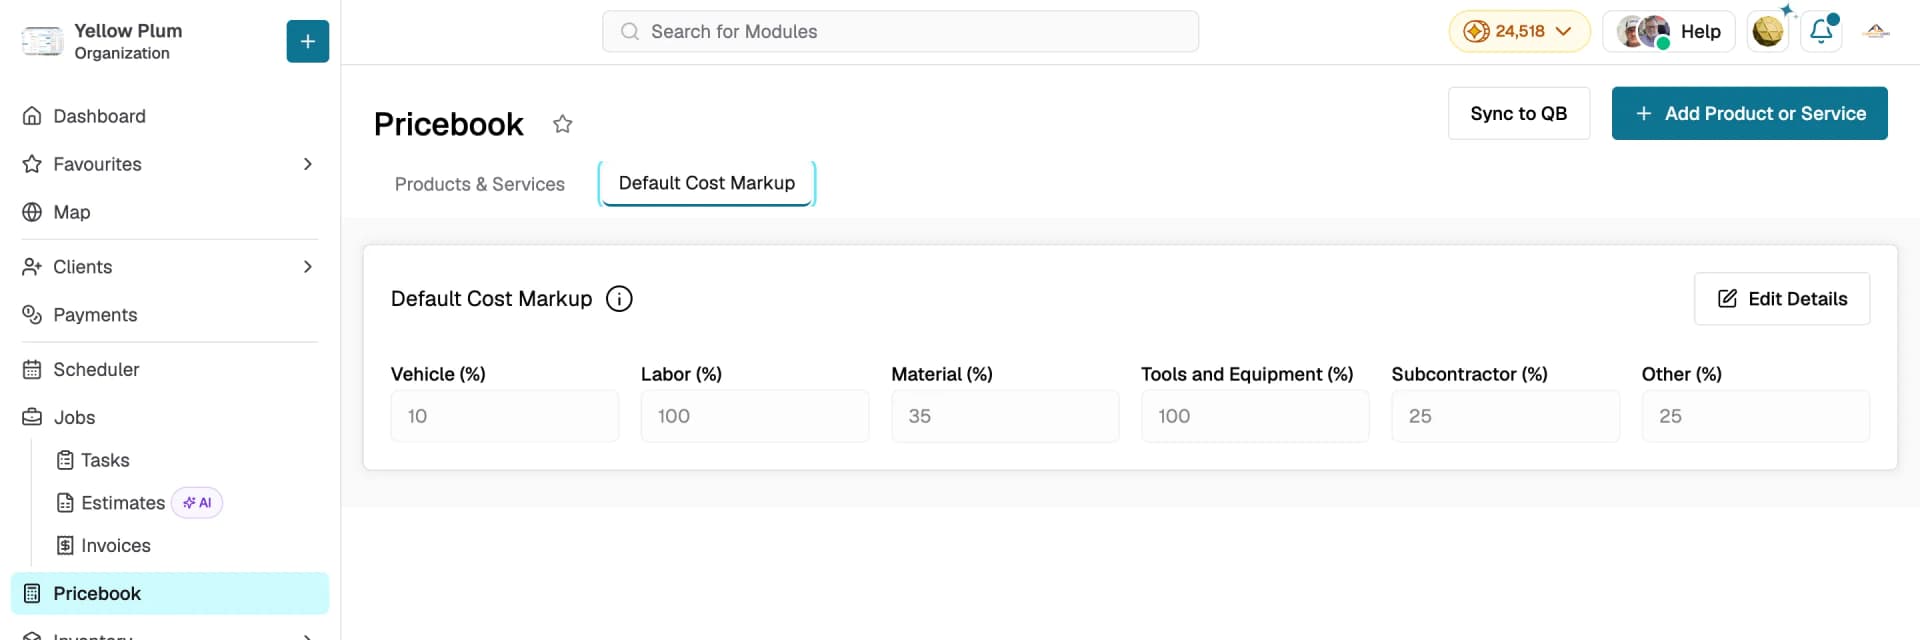Expand the Favourites submenu chevron
Viewport: 1920px width, 640px height.
point(307,164)
